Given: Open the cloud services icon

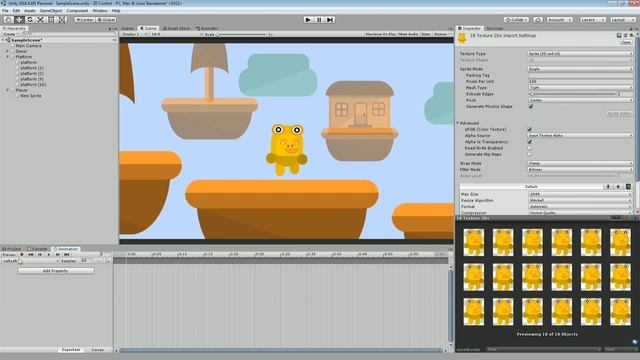Looking at the screenshot, I should pos(538,20).
